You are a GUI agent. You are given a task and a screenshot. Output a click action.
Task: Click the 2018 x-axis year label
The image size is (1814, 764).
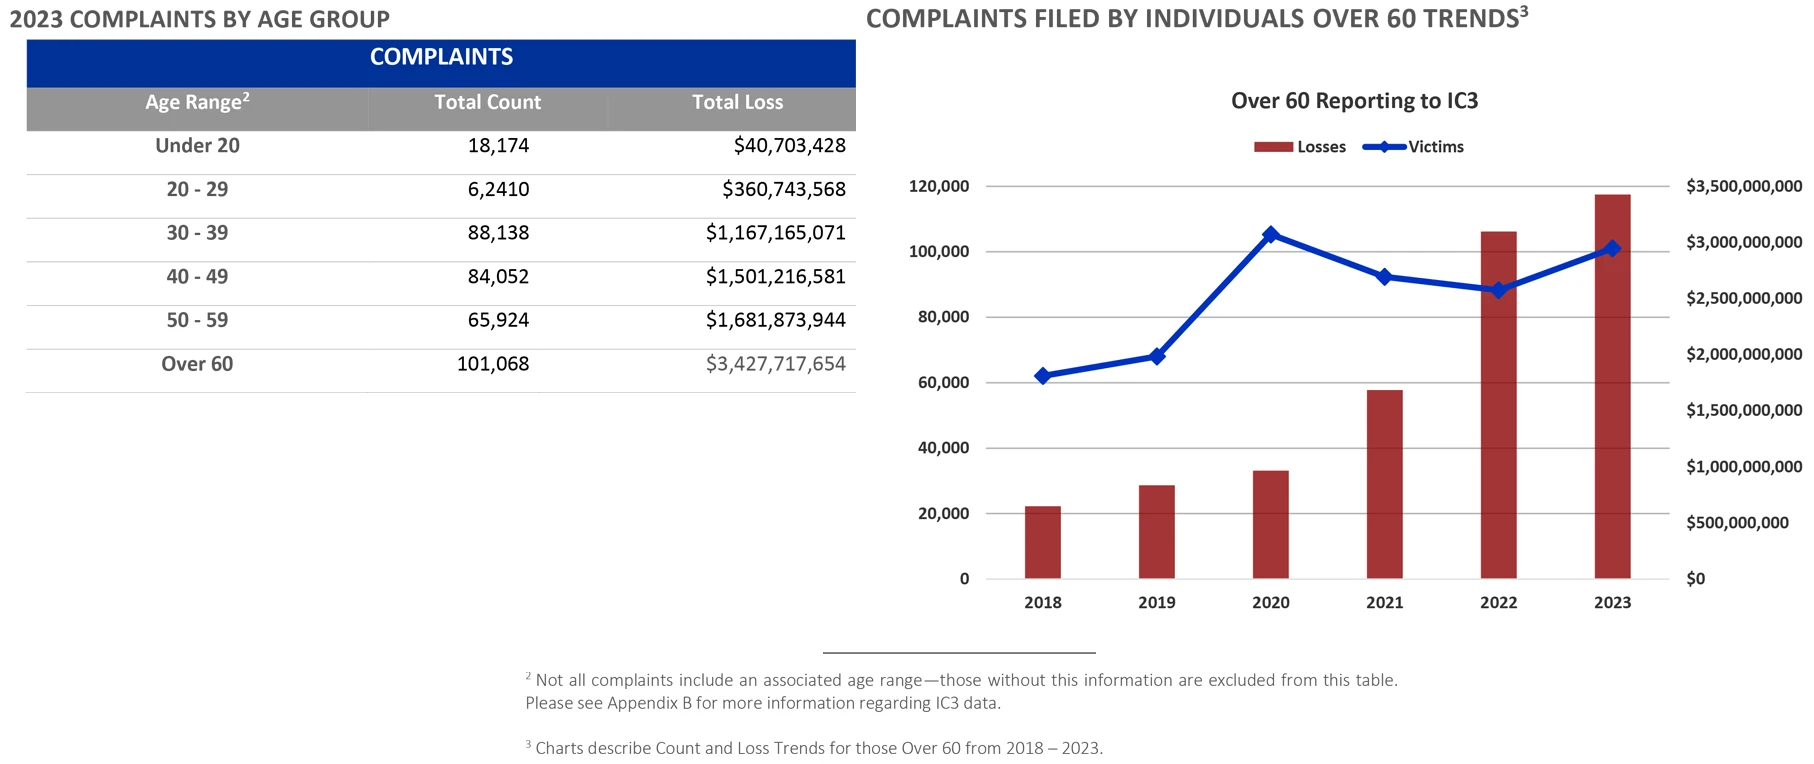pos(1043,603)
